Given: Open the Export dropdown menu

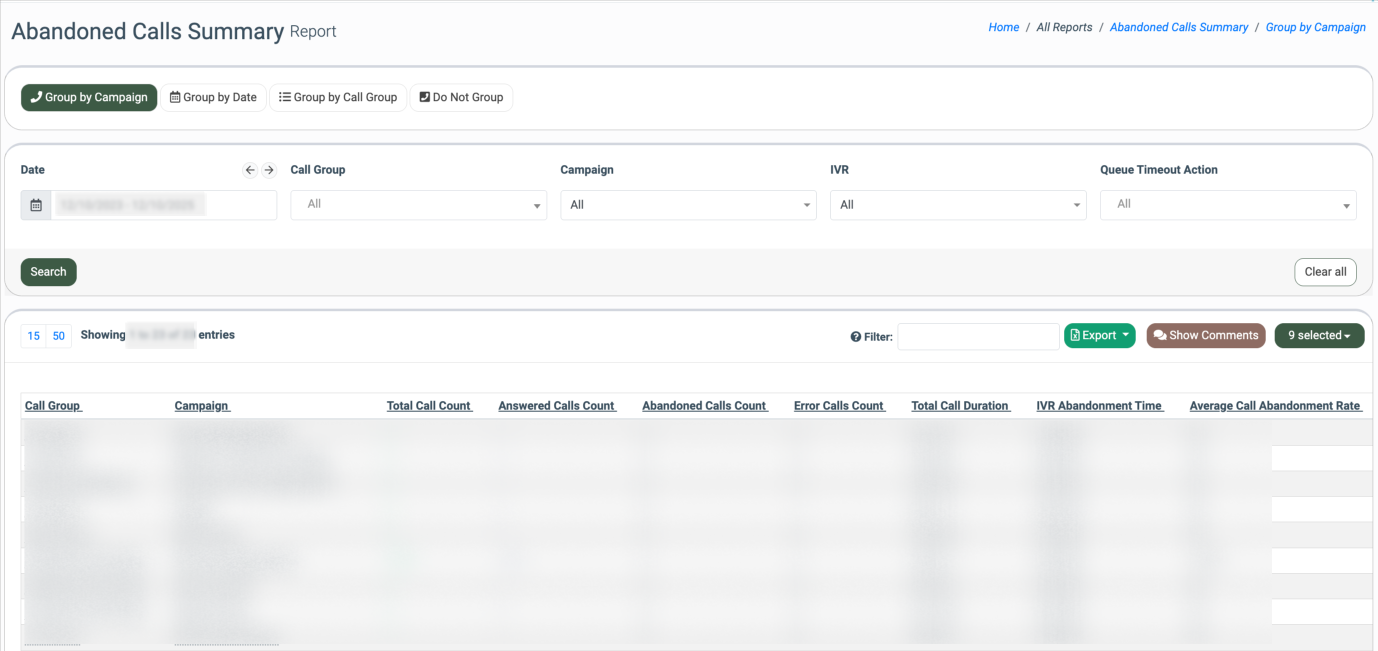Looking at the screenshot, I should [1099, 336].
